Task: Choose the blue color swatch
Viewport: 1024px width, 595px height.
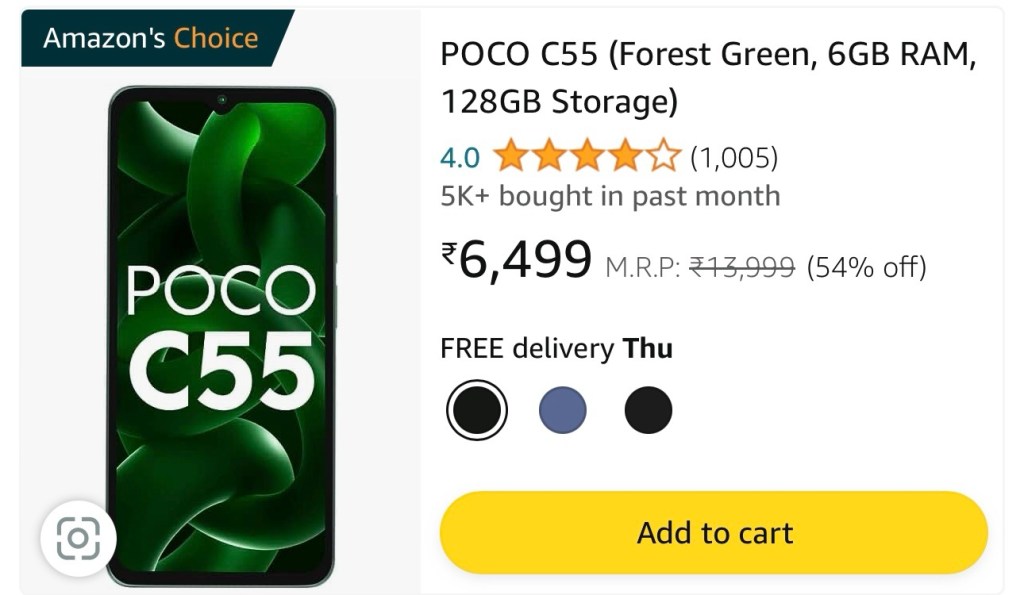Action: (563, 410)
